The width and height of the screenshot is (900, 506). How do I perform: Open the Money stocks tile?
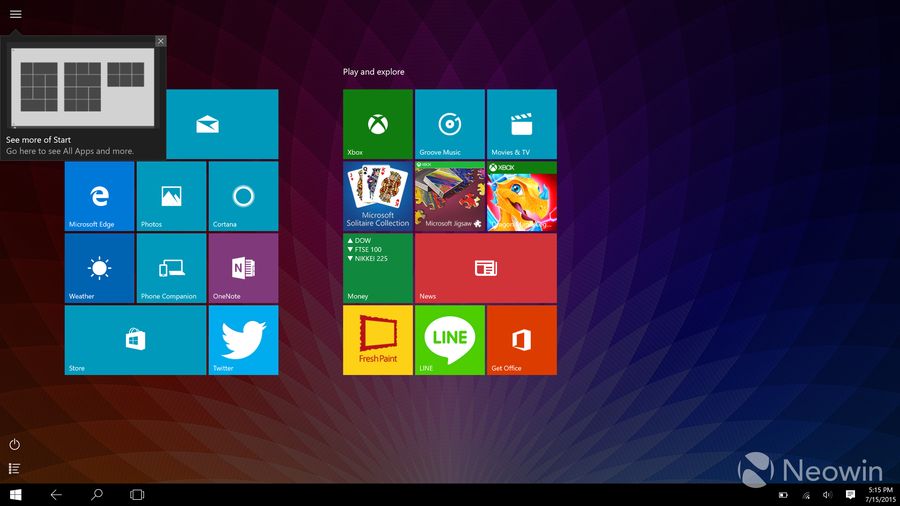(378, 268)
